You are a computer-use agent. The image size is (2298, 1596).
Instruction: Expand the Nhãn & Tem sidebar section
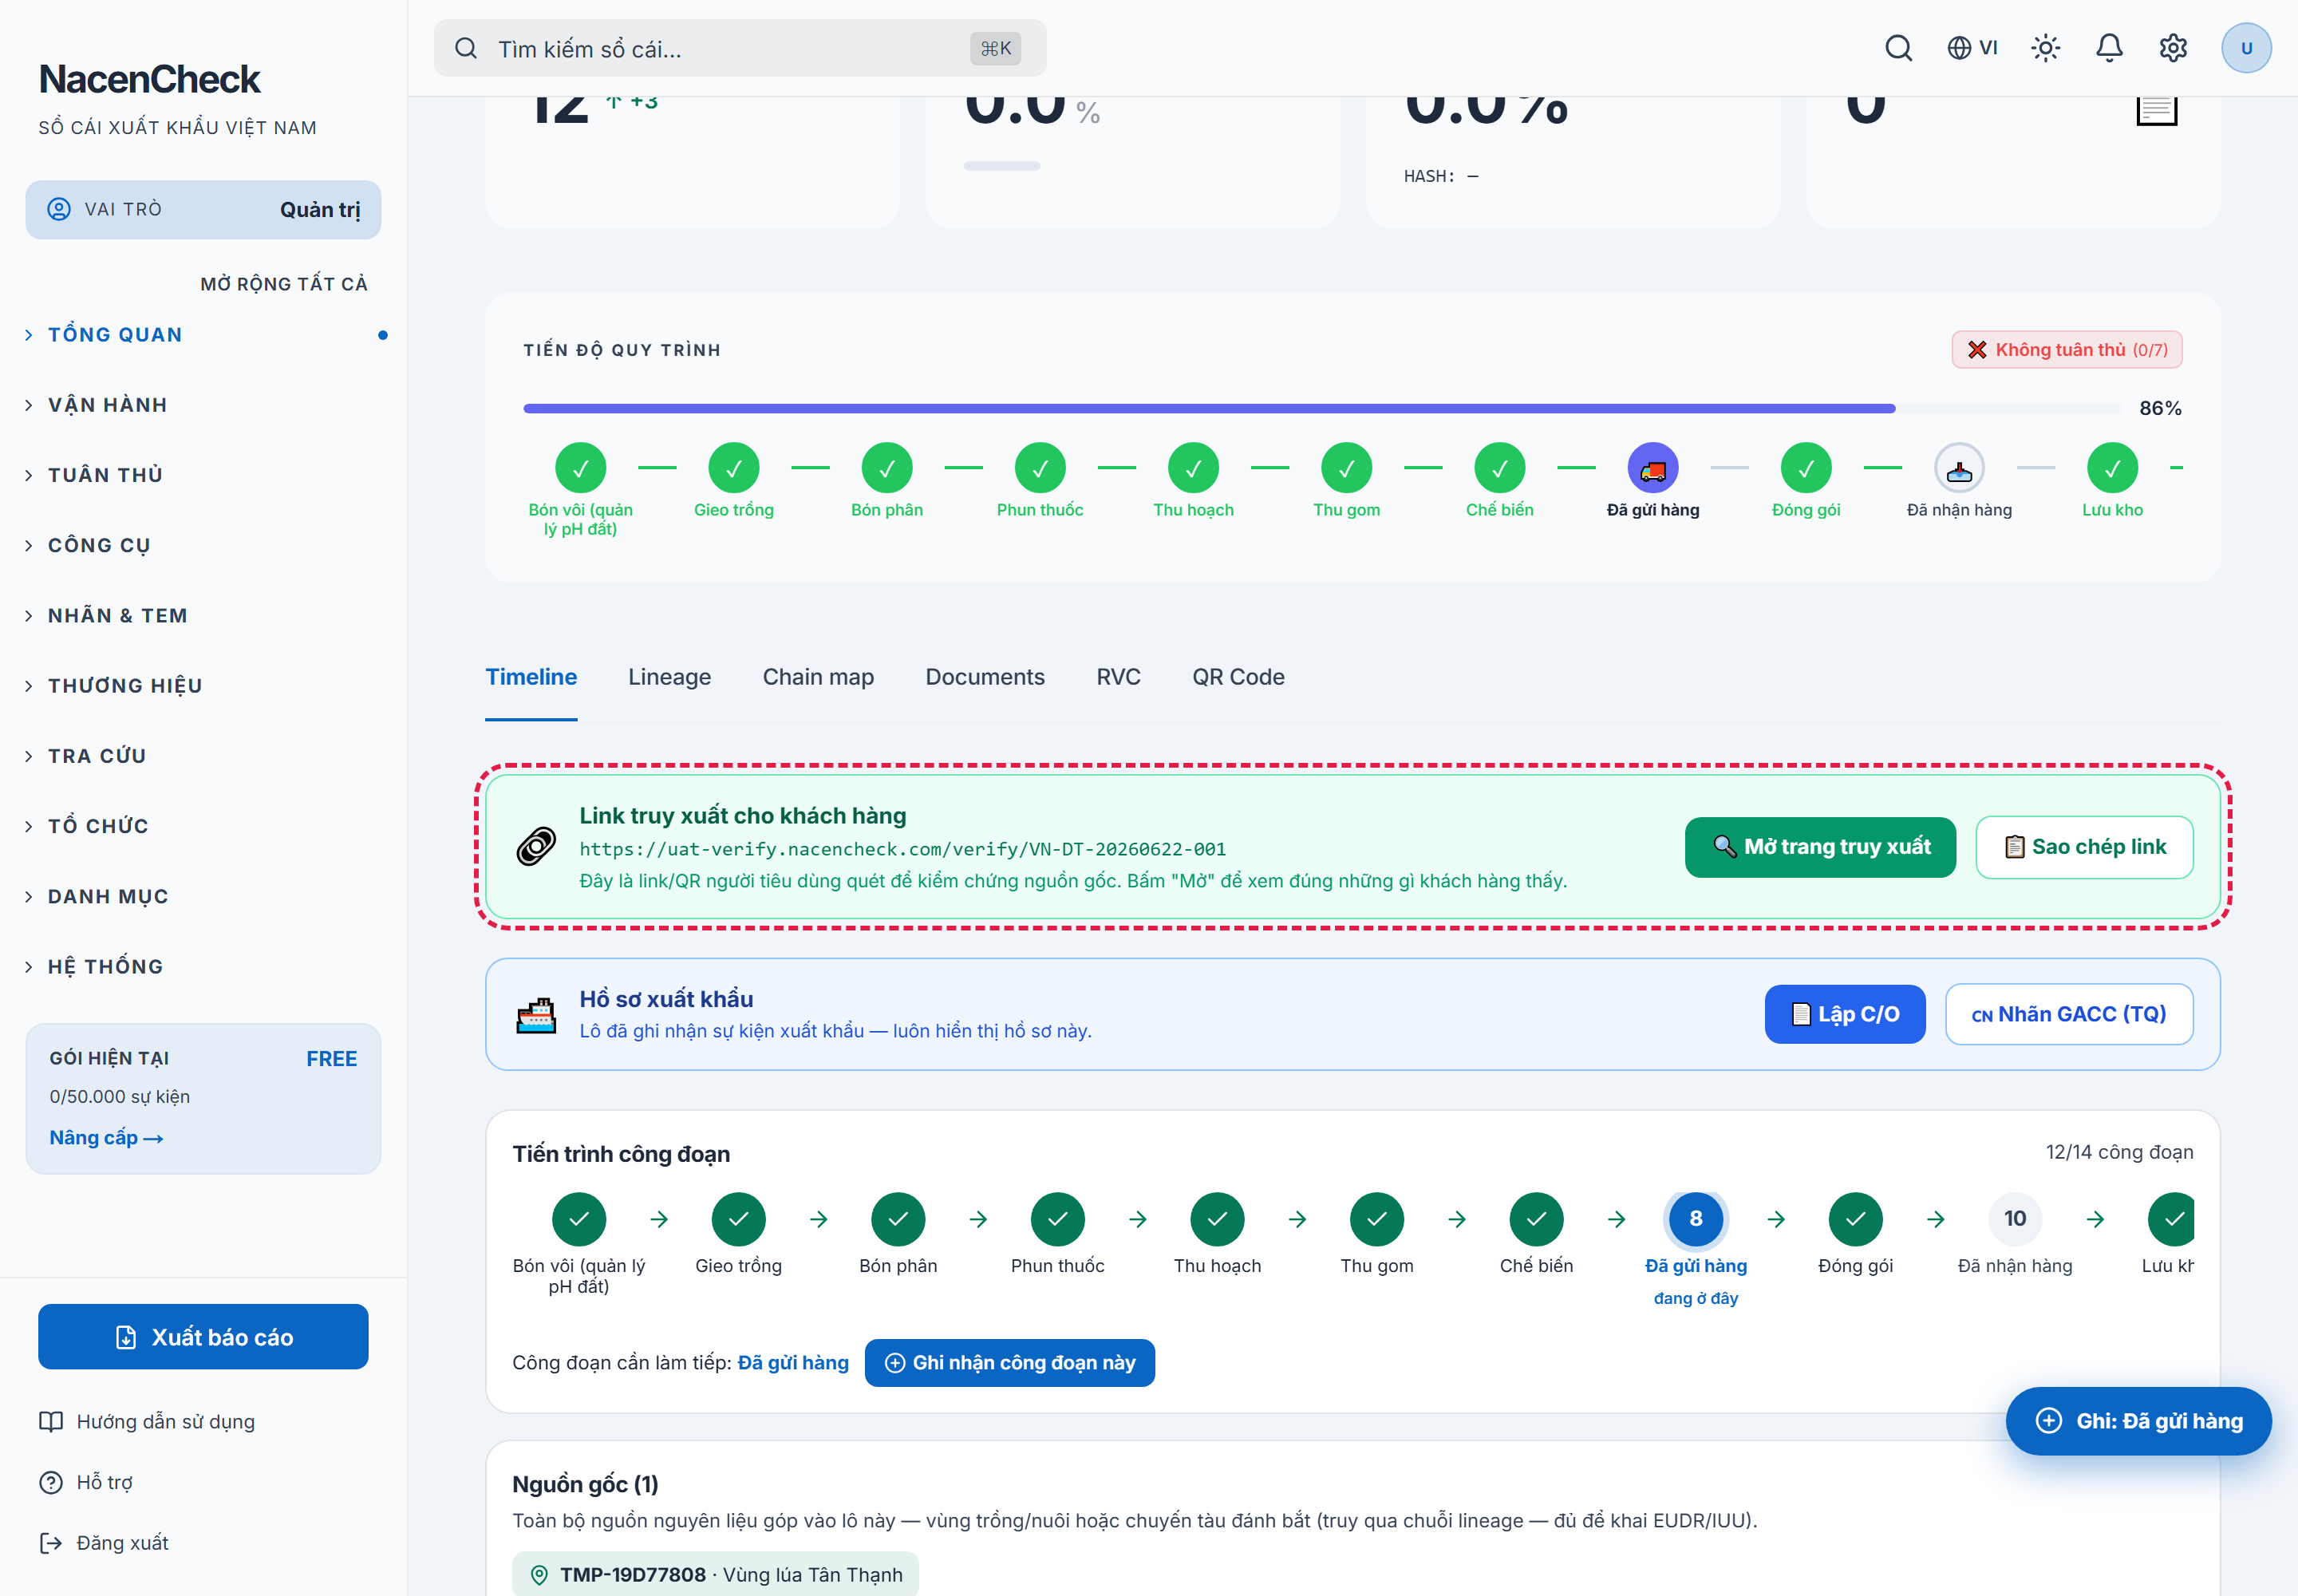coord(203,615)
